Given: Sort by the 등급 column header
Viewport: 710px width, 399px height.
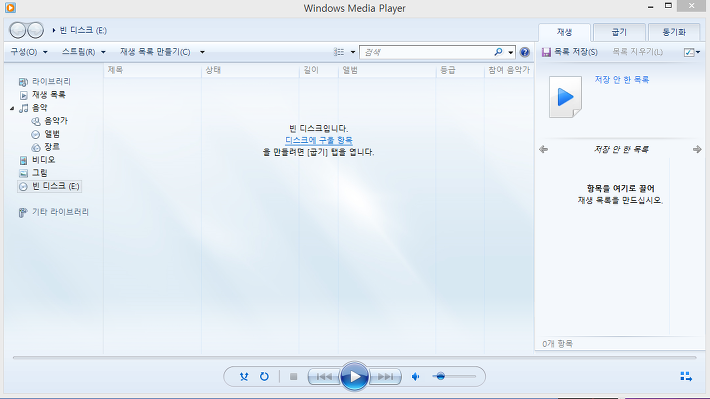Looking at the screenshot, I should 460,70.
